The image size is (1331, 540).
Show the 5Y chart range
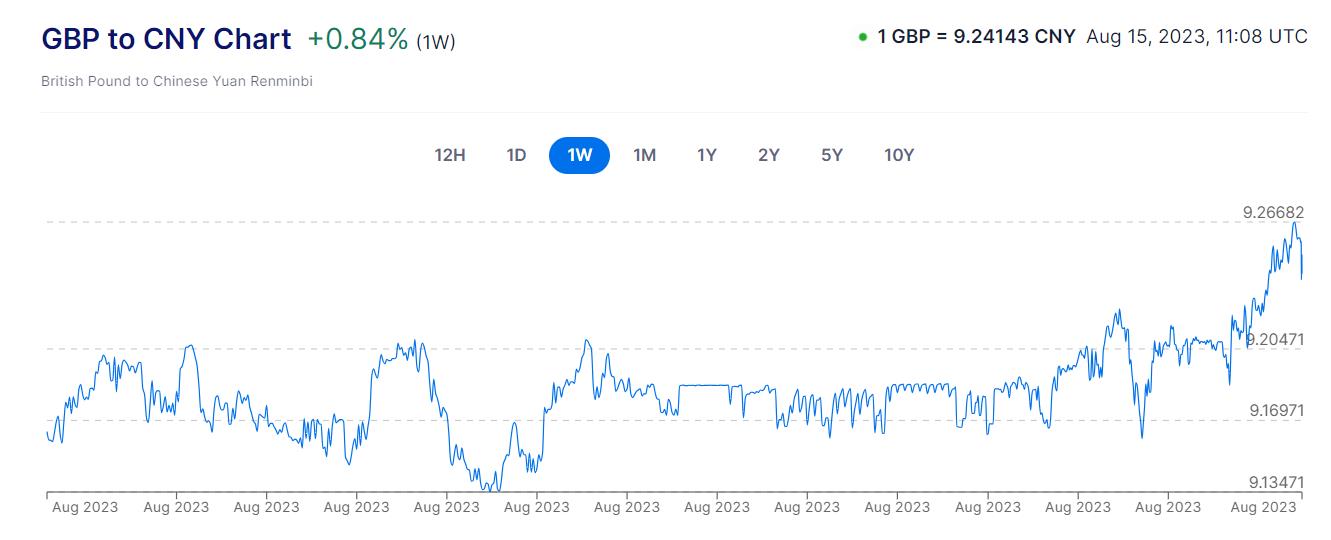832,155
